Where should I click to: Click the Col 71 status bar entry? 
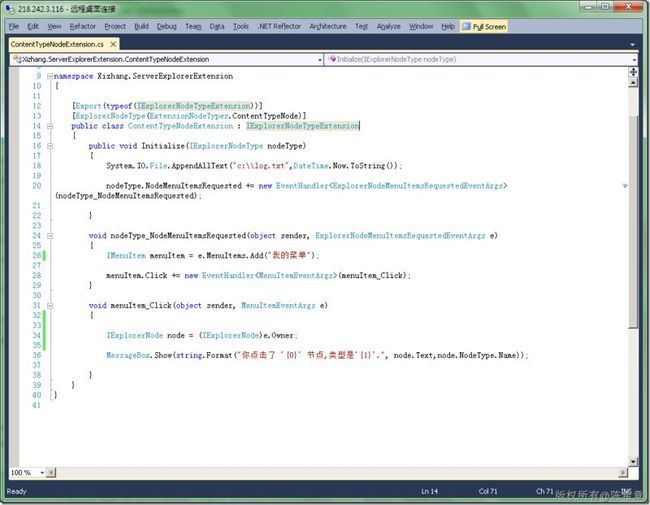click(488, 491)
